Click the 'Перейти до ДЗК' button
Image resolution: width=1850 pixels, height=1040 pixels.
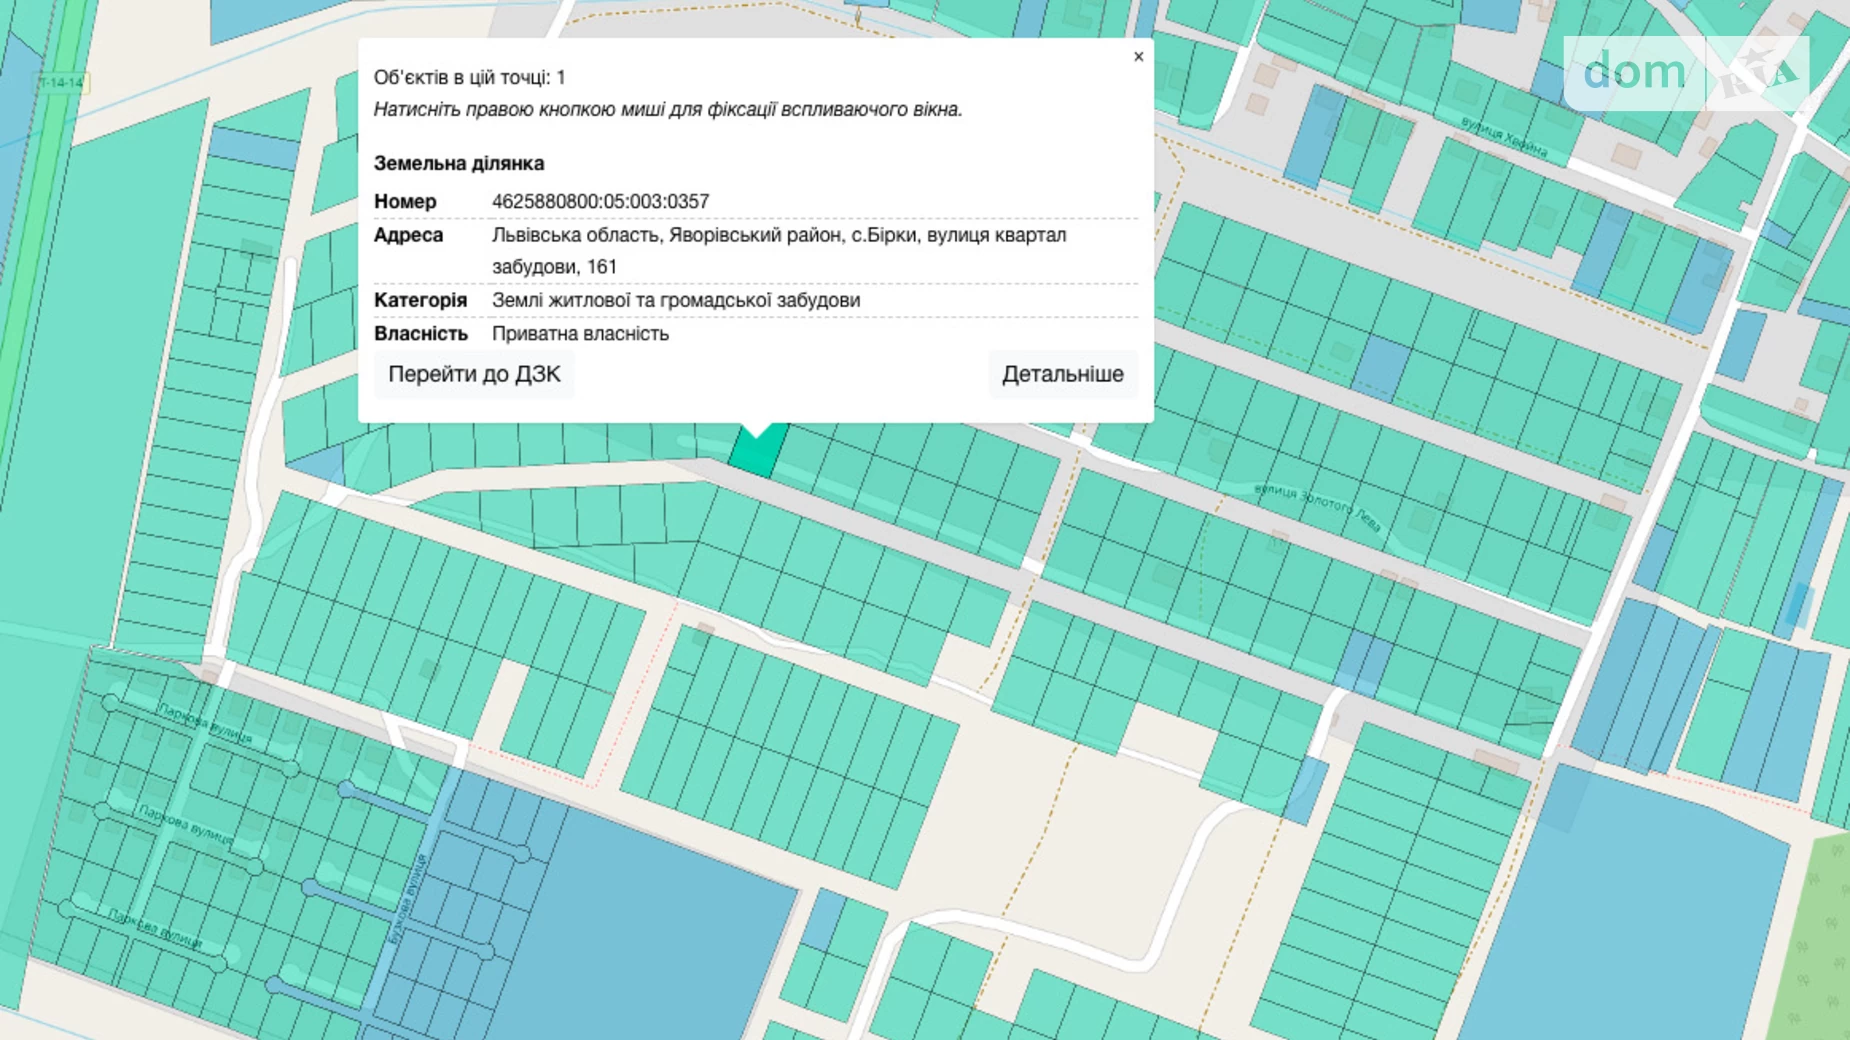(x=474, y=374)
